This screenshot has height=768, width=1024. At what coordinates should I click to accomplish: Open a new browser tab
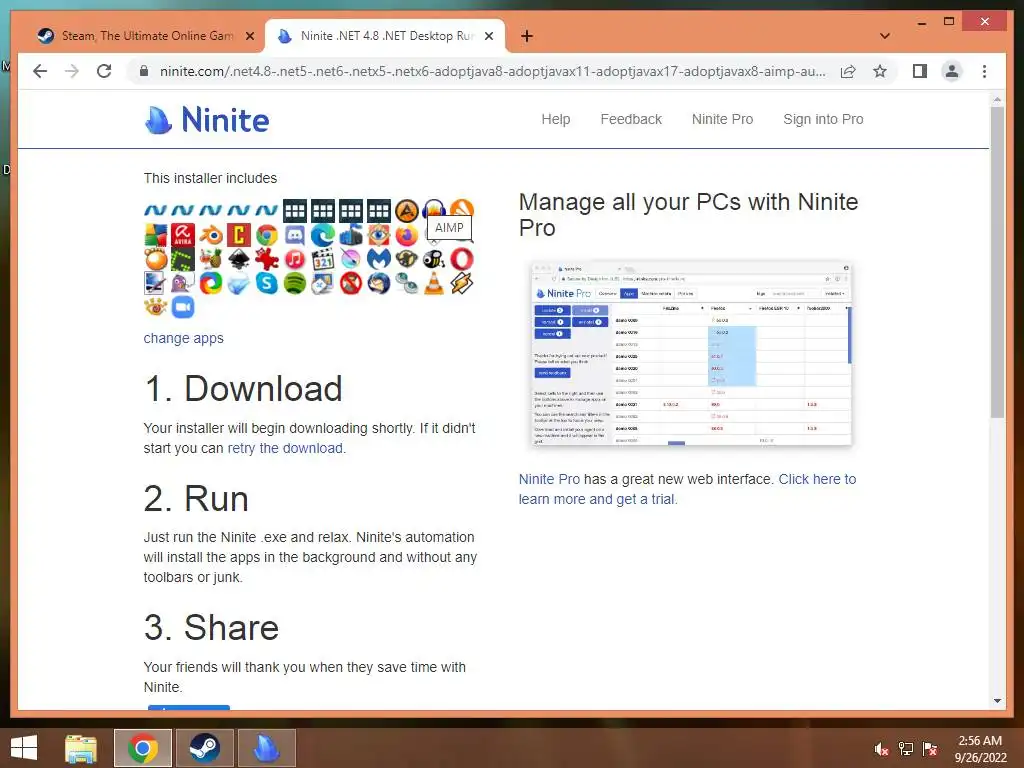(526, 36)
